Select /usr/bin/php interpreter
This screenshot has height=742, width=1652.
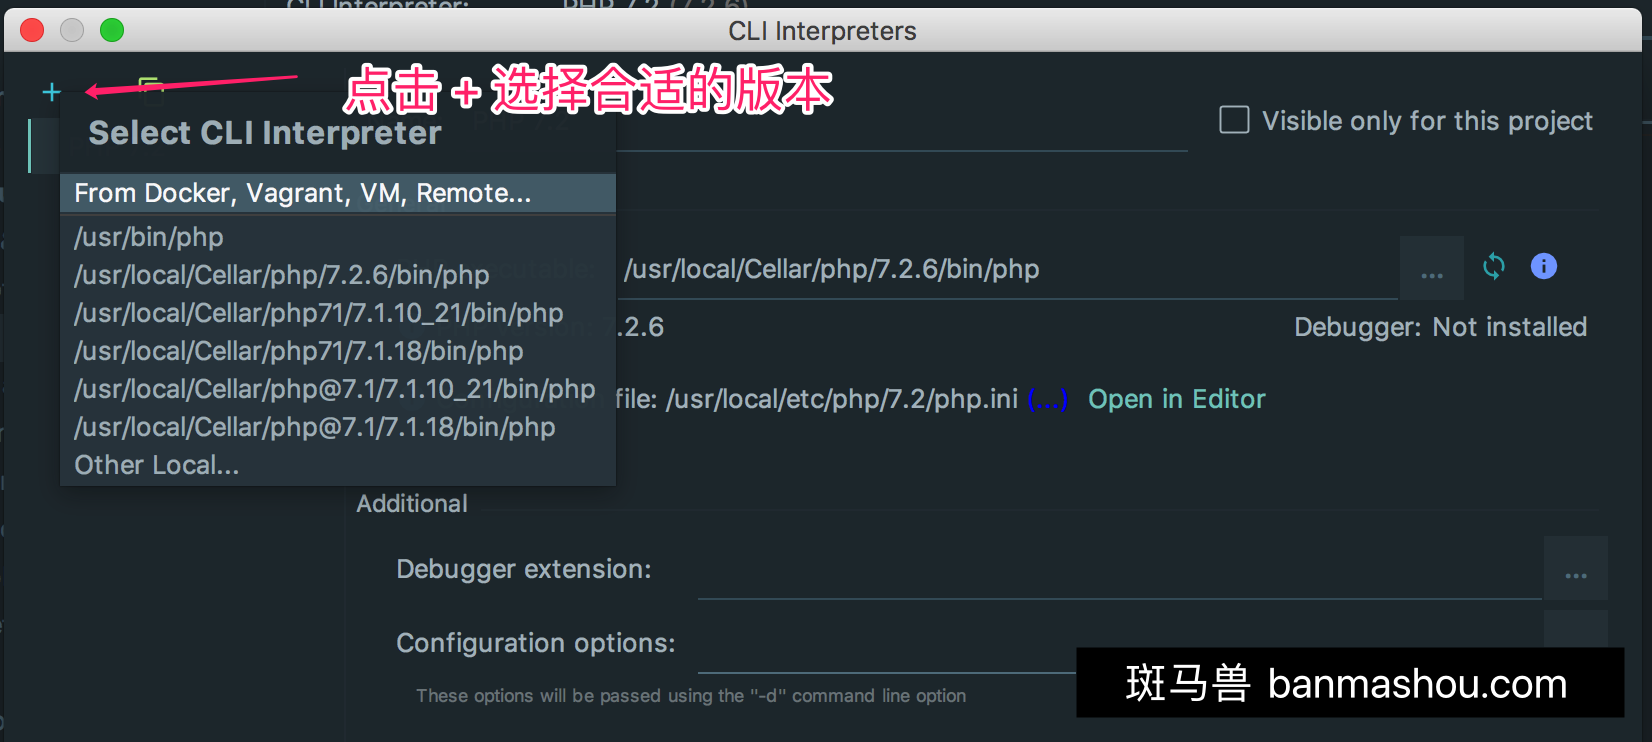(338, 237)
